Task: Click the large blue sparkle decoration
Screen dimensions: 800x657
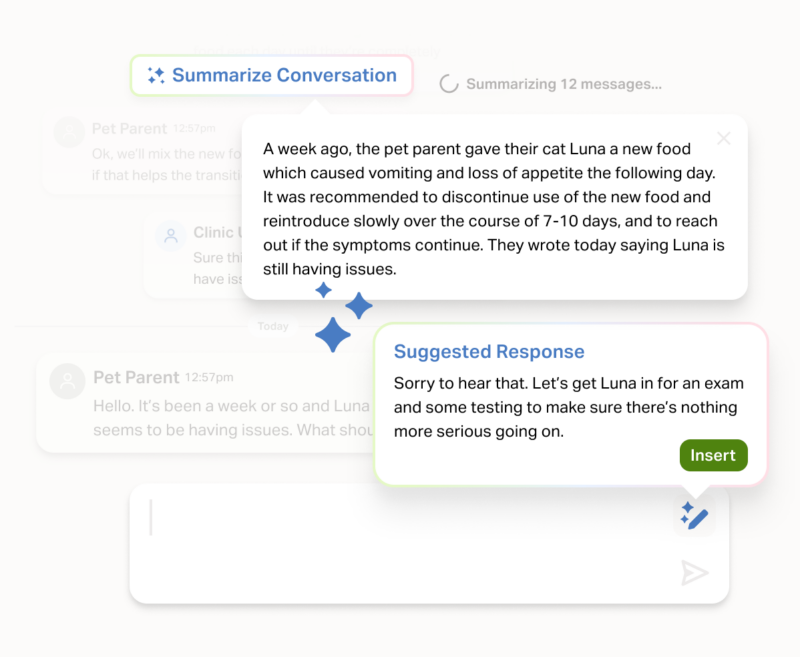Action: (x=334, y=333)
